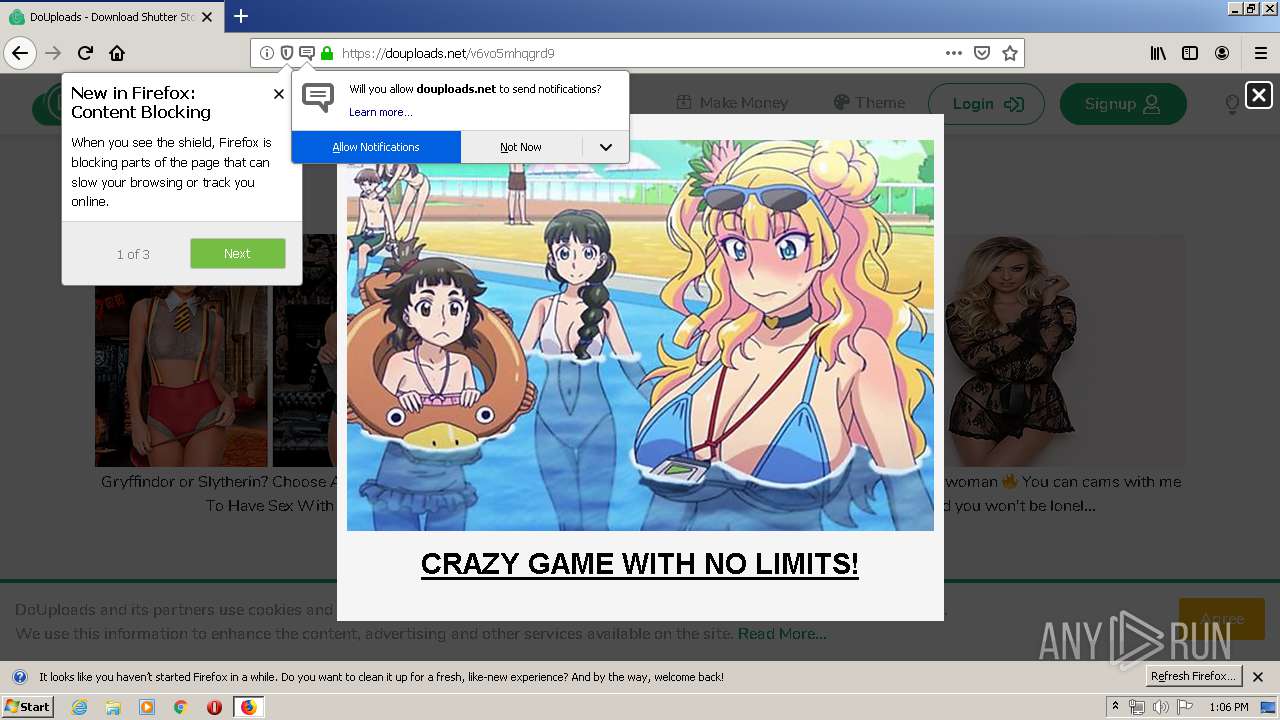The image size is (1280, 720).
Task: Click the Crazy Game With No Limits headline
Action: point(640,564)
